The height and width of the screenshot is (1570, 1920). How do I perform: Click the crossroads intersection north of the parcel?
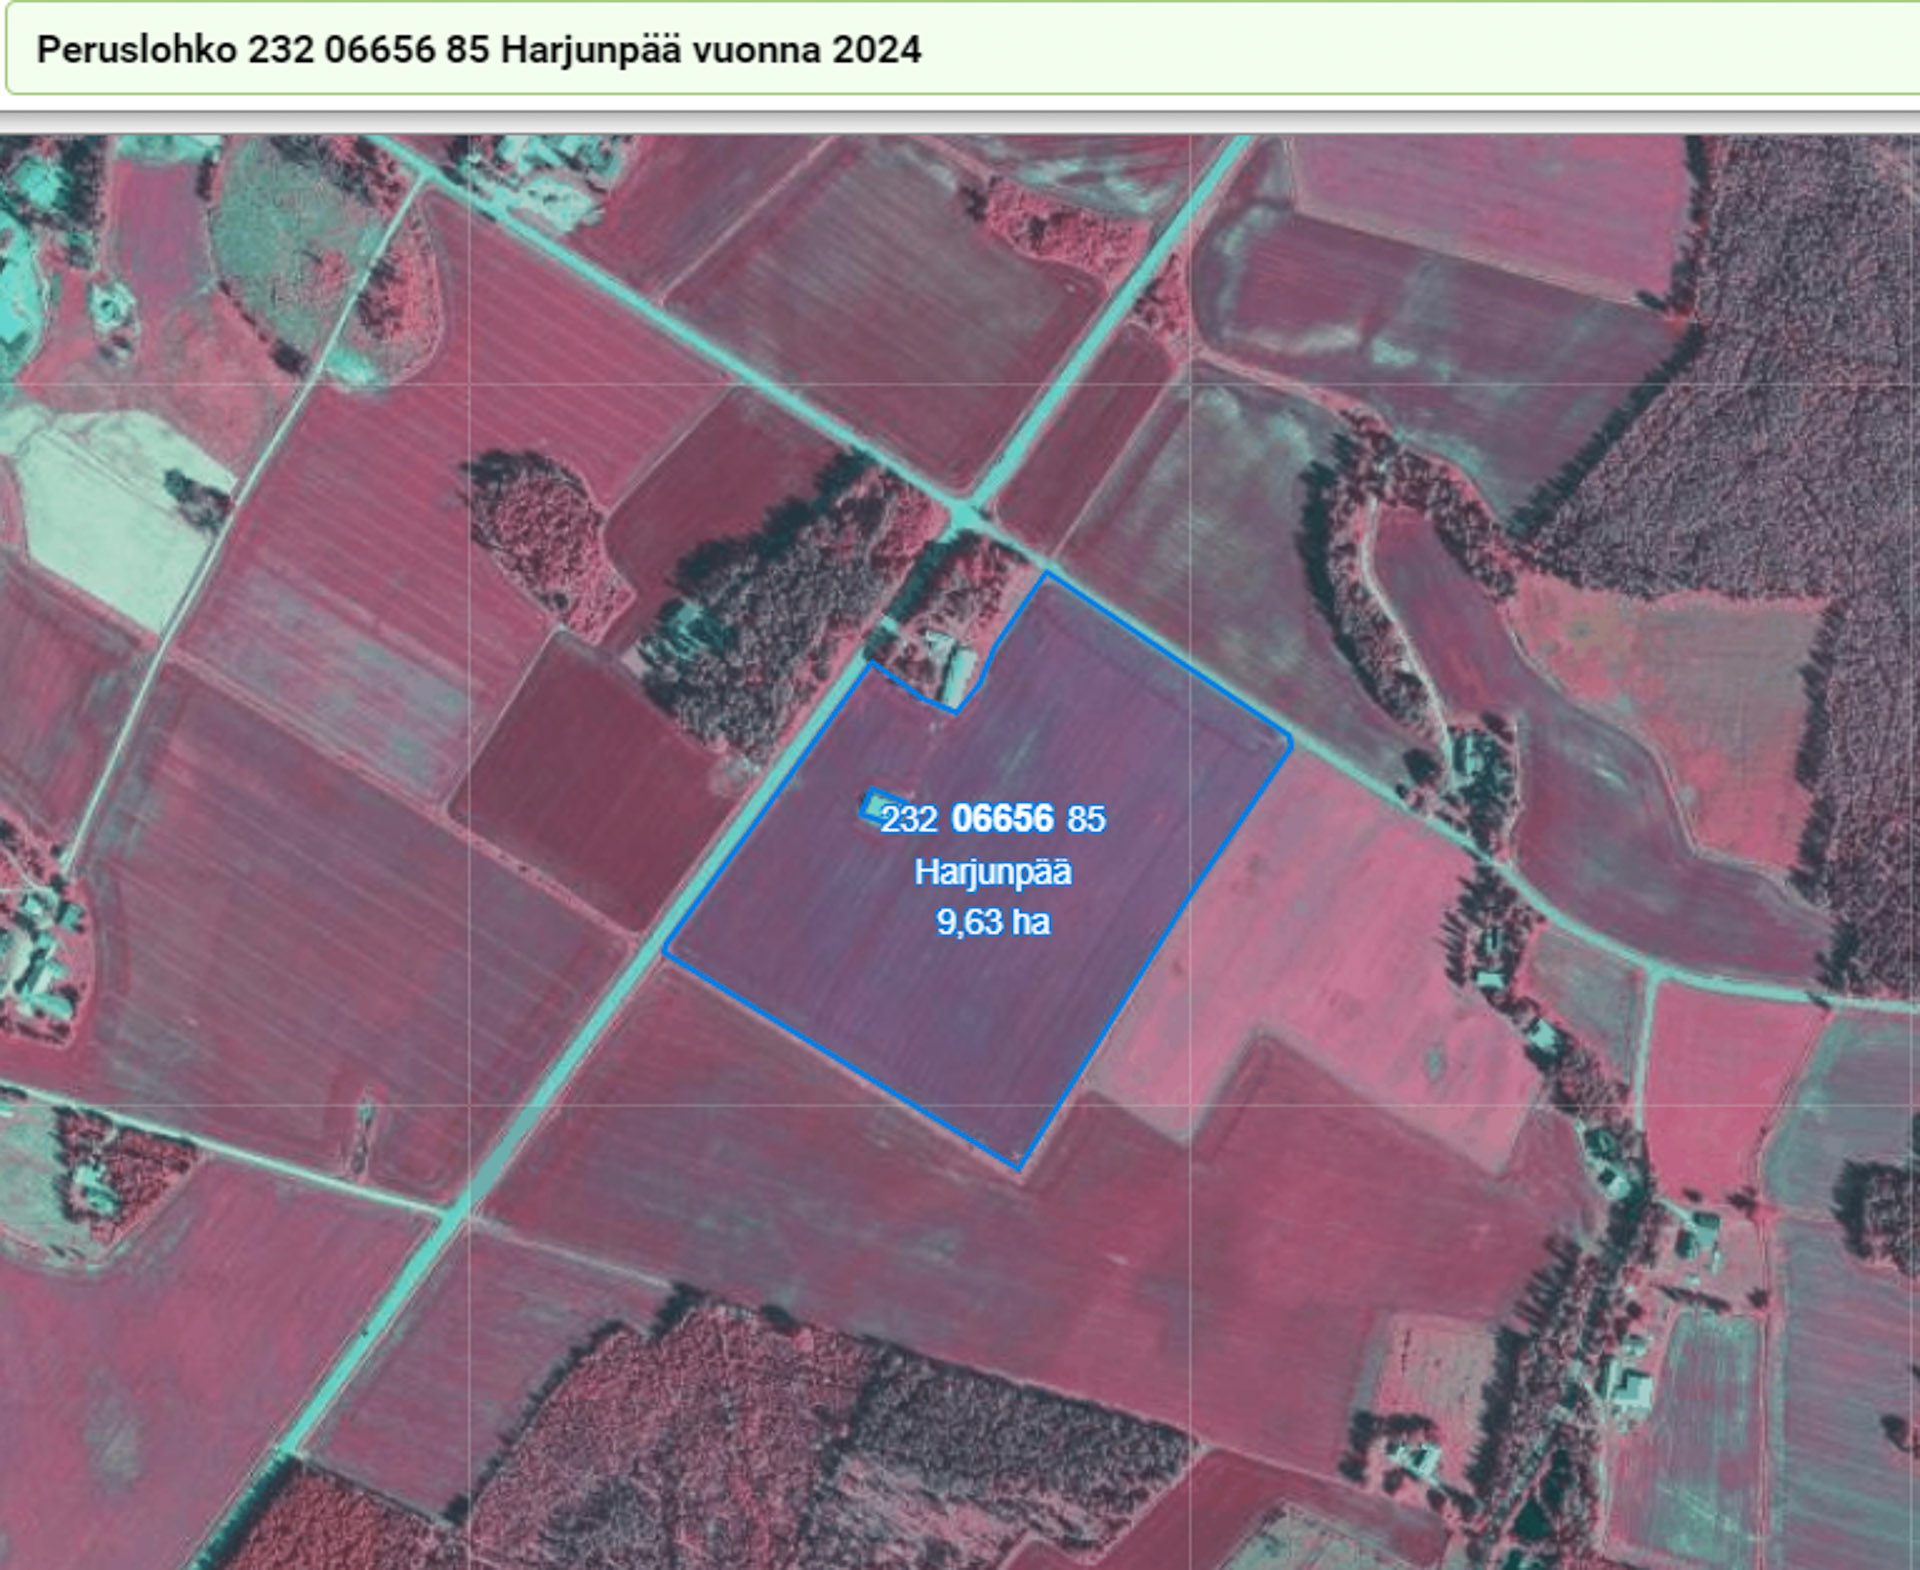(x=964, y=514)
